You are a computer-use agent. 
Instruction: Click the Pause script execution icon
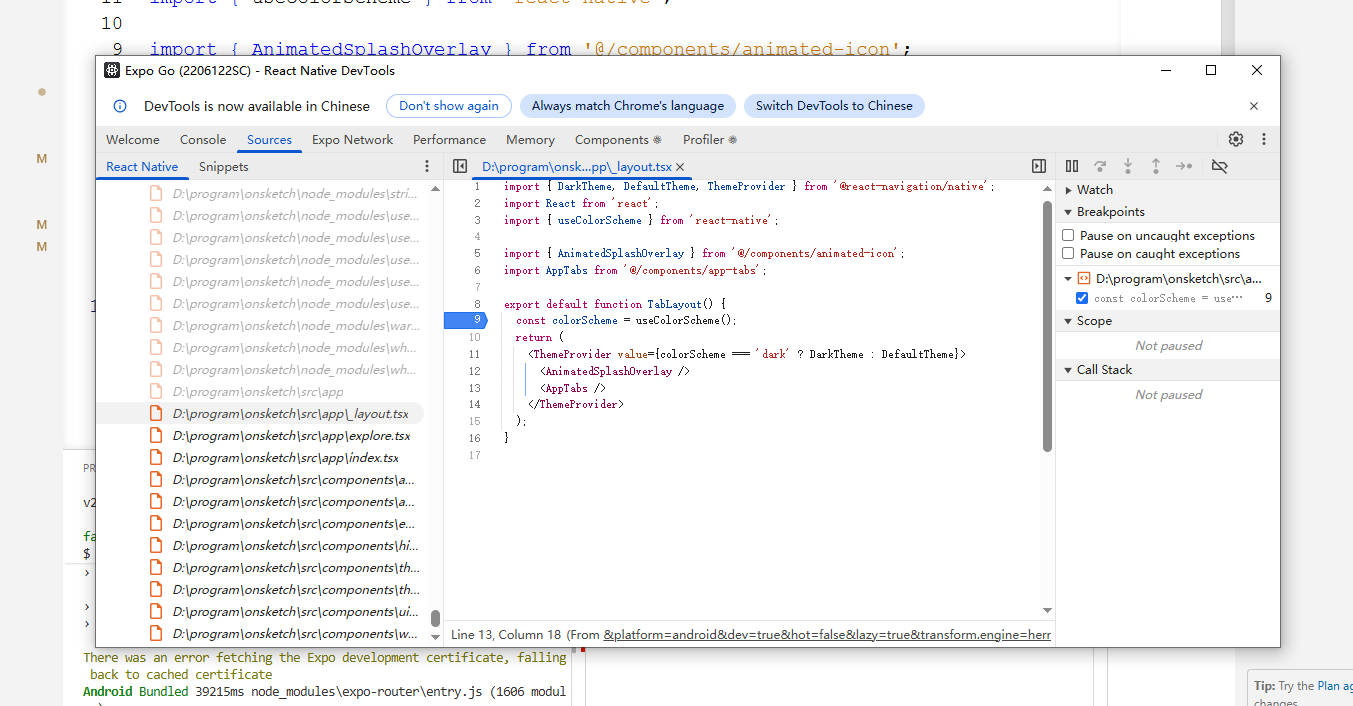pos(1071,166)
